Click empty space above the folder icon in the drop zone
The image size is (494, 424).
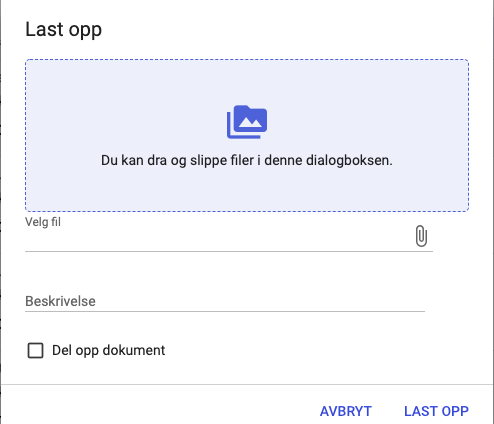coord(247,82)
